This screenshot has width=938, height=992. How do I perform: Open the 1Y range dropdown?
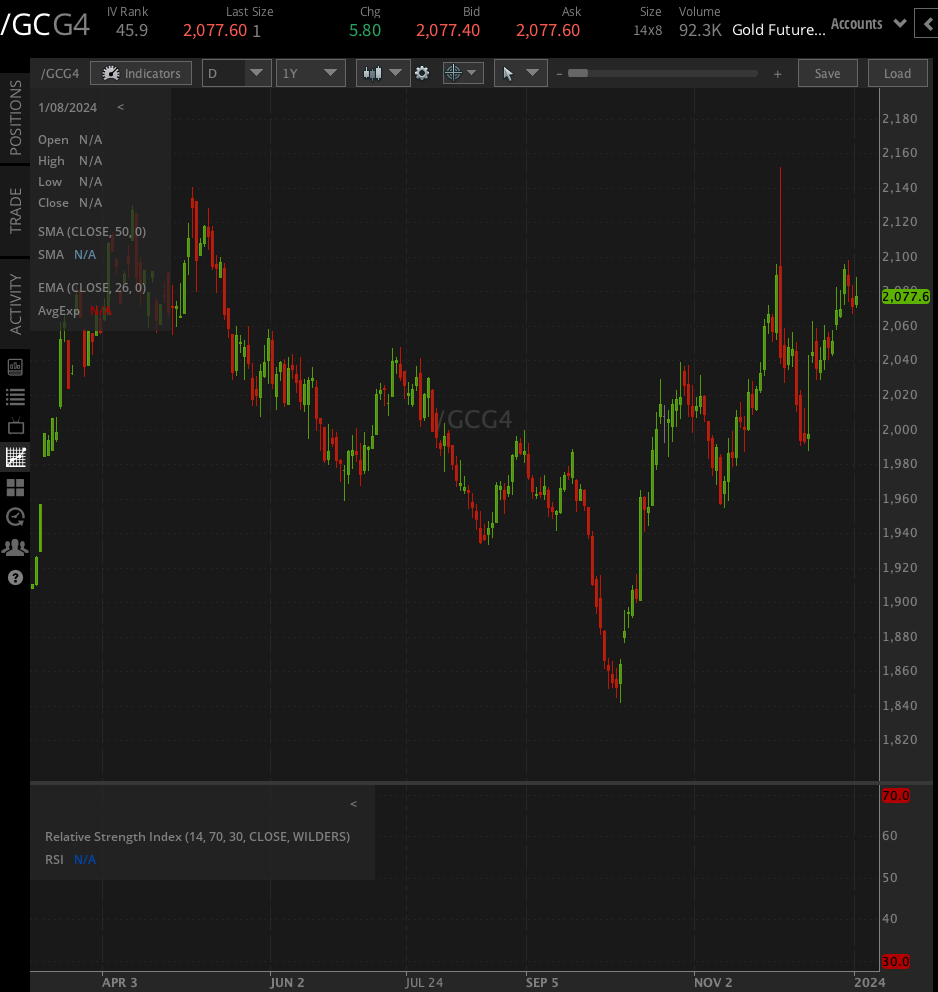point(311,73)
